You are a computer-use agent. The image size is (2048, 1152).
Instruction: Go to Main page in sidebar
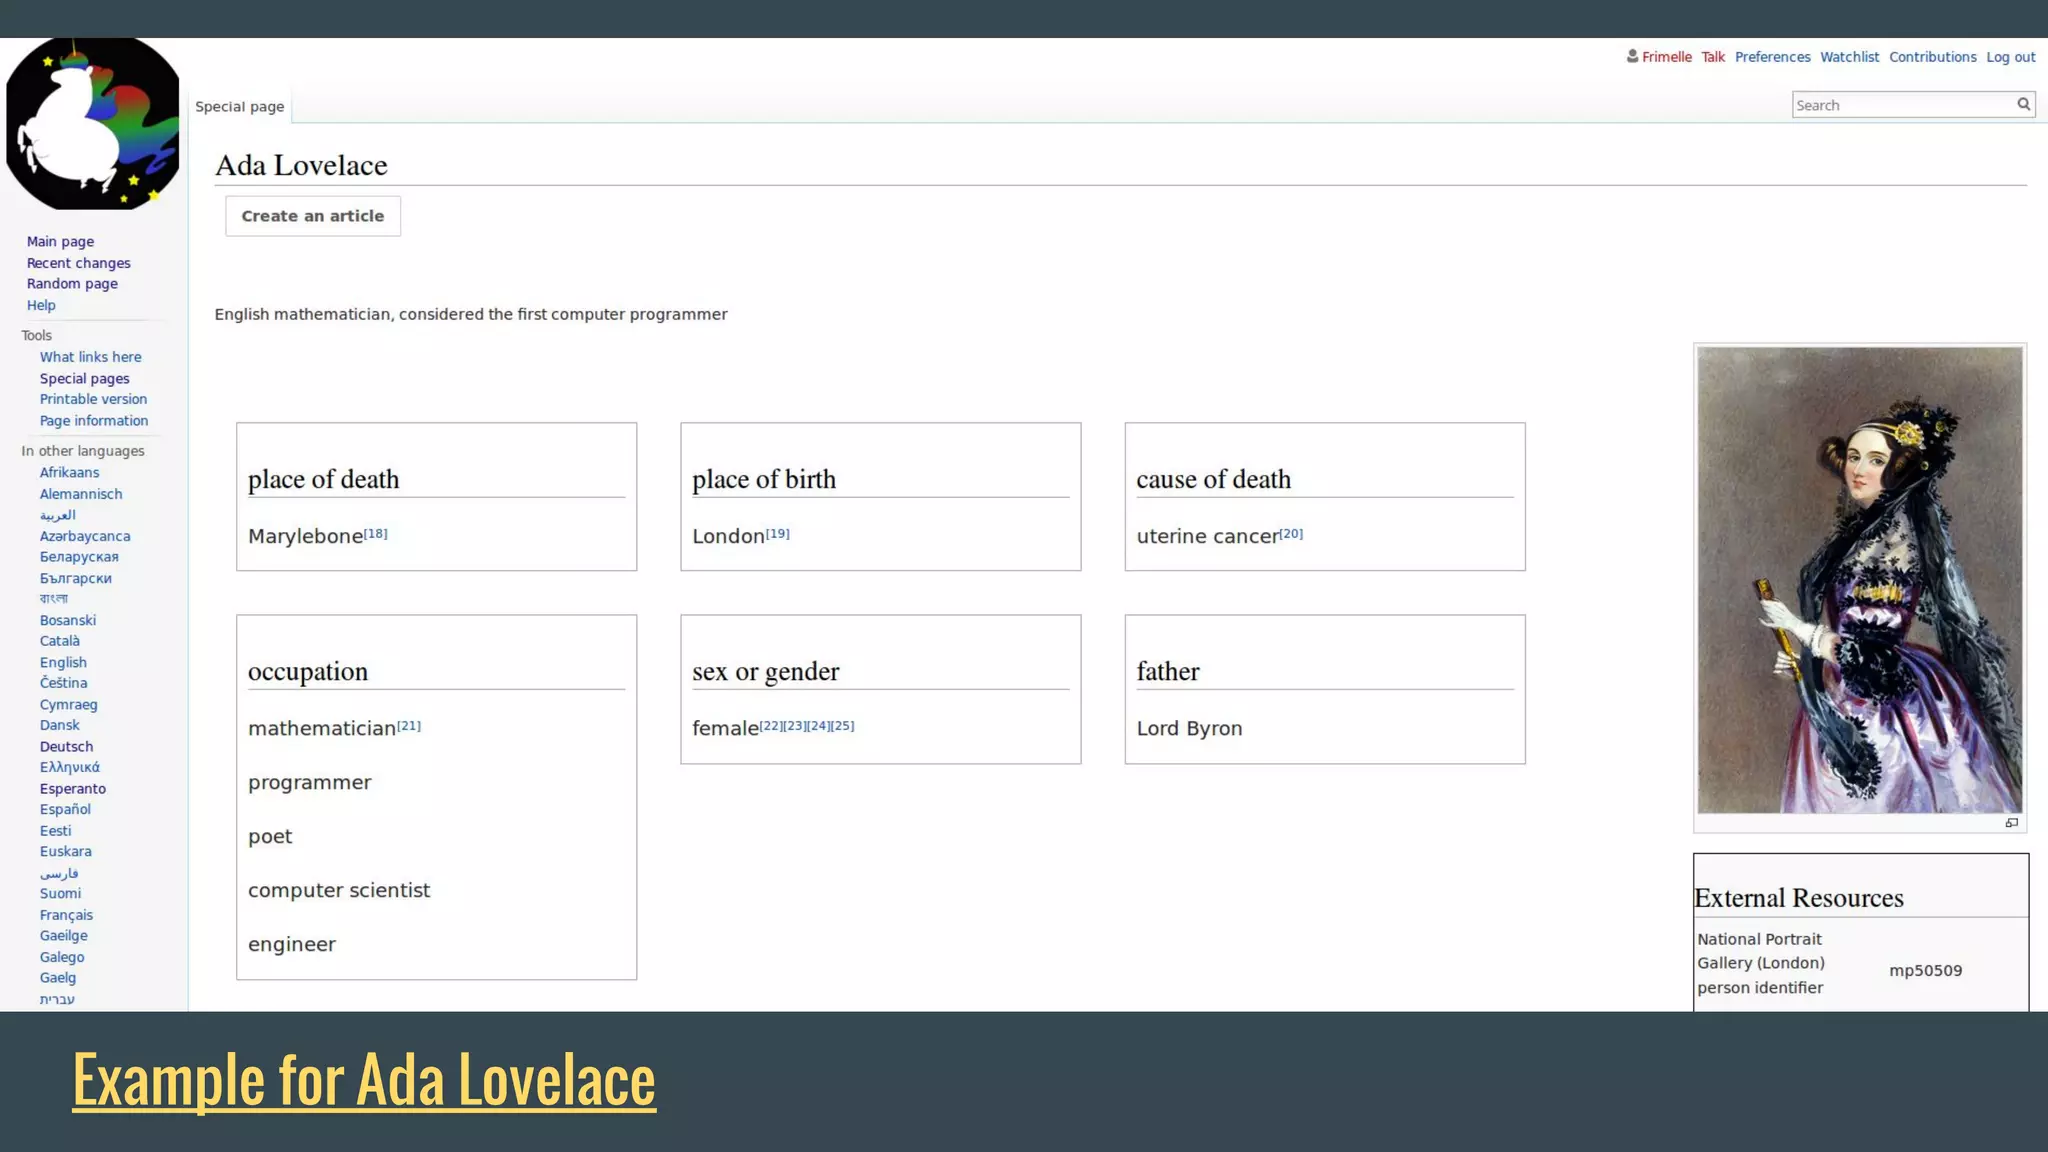point(60,241)
